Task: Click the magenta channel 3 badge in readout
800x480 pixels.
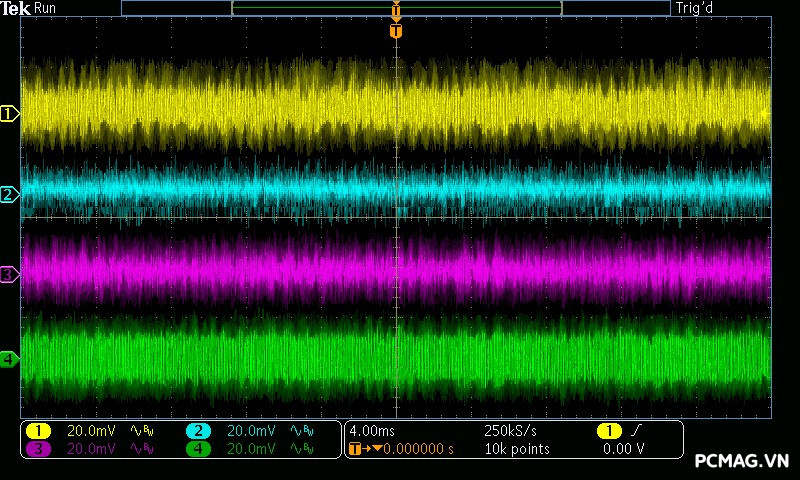Action: point(38,449)
